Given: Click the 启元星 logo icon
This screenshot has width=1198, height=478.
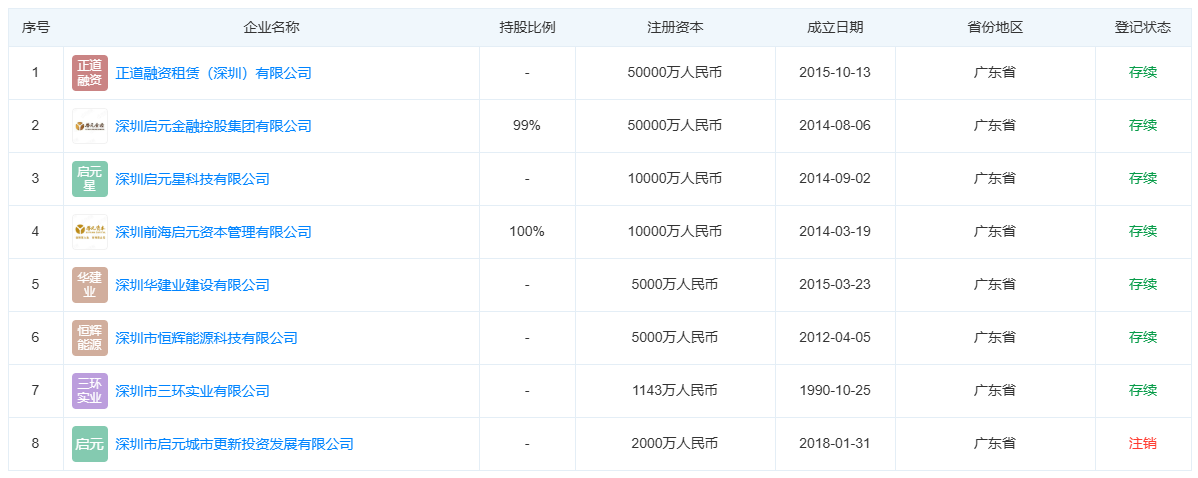Looking at the screenshot, I should pyautogui.click(x=90, y=179).
